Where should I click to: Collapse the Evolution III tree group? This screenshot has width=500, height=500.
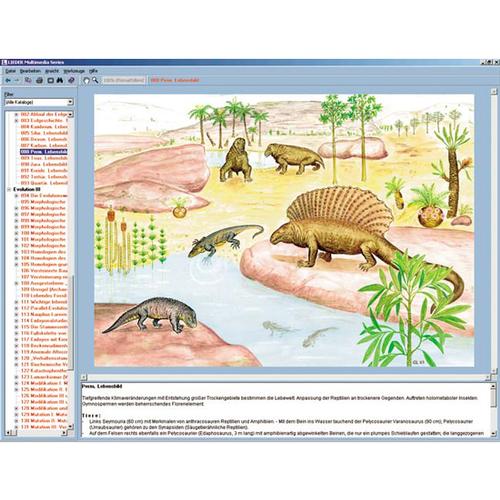pos(9,189)
